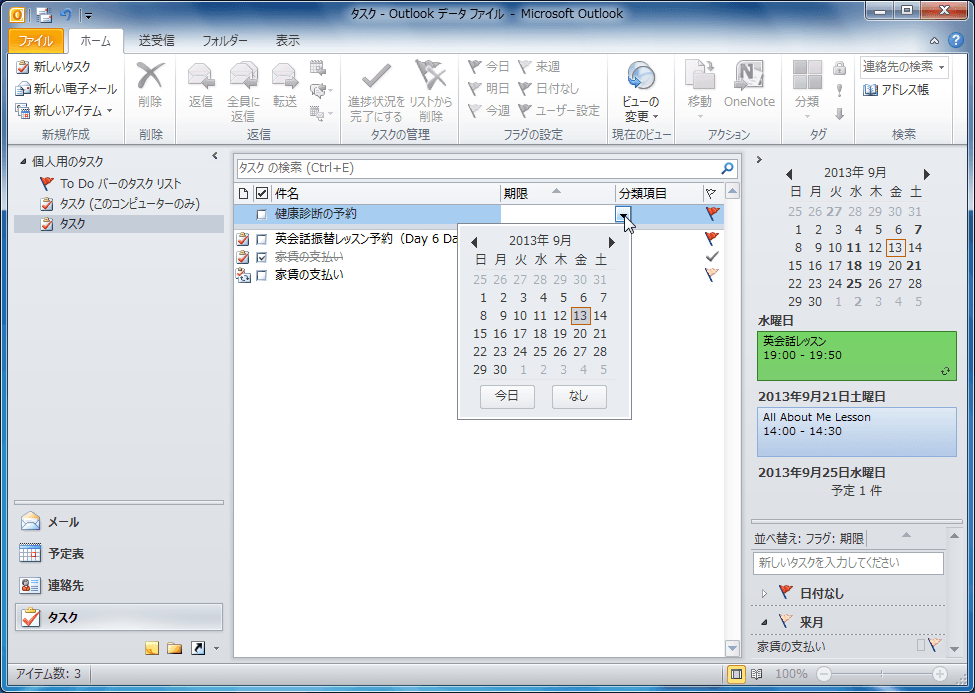Collapse the 来月 group in To-Do bar
975x693 pixels.
(x=764, y=622)
